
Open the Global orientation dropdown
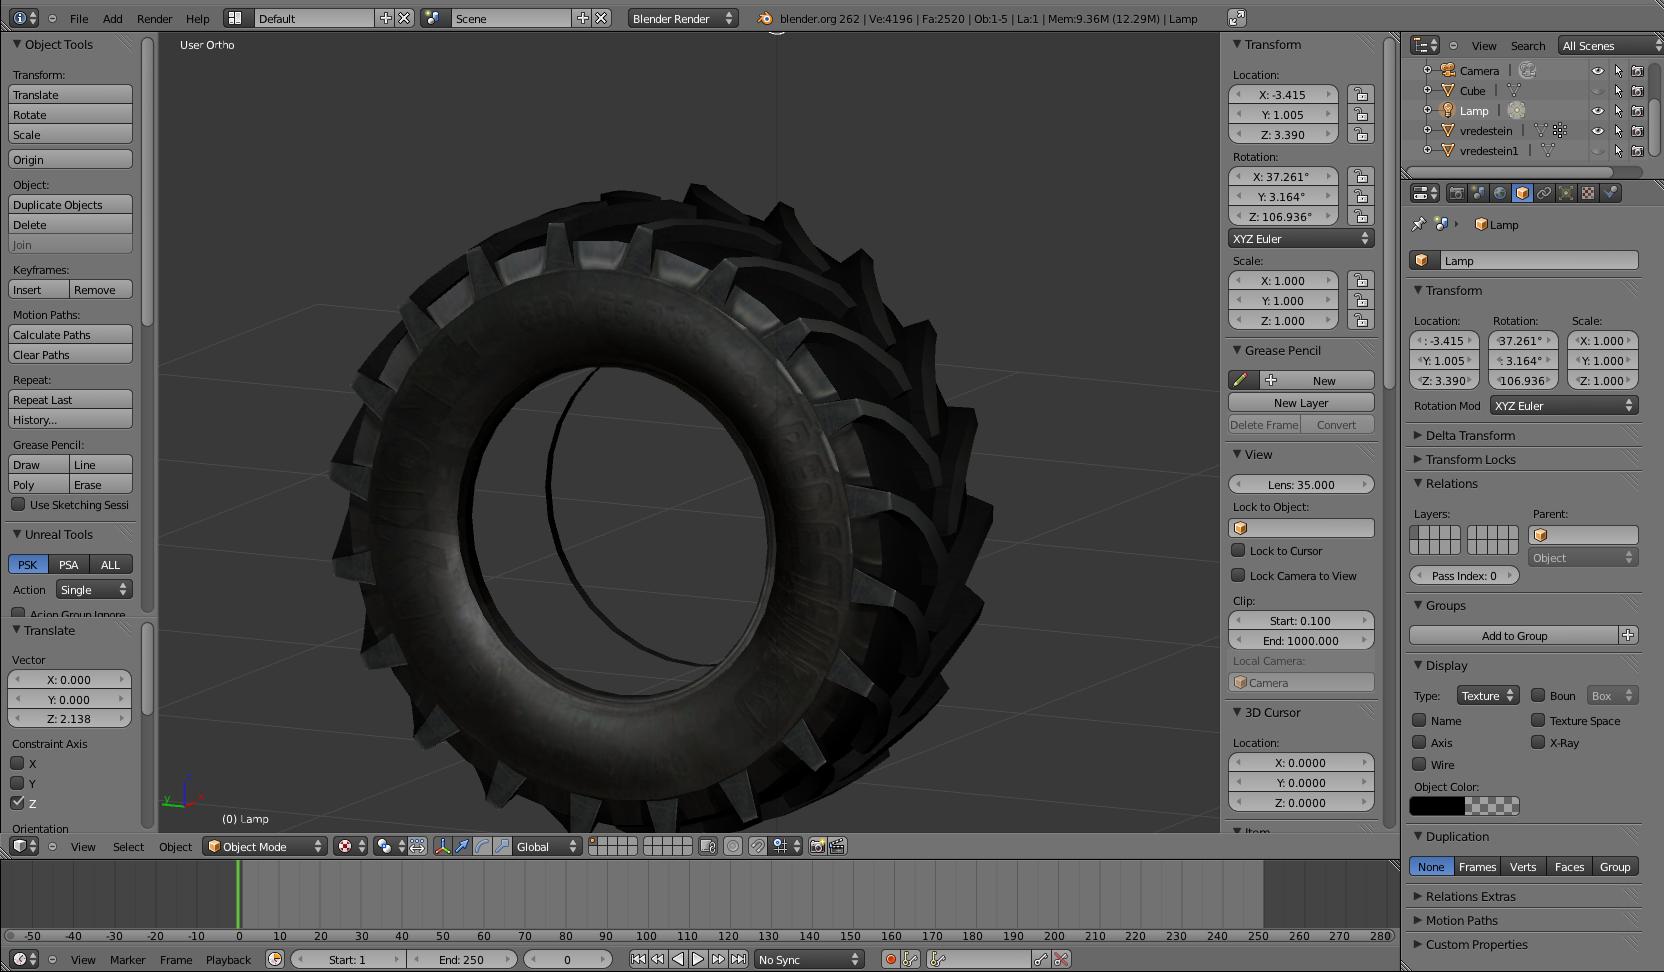point(547,846)
